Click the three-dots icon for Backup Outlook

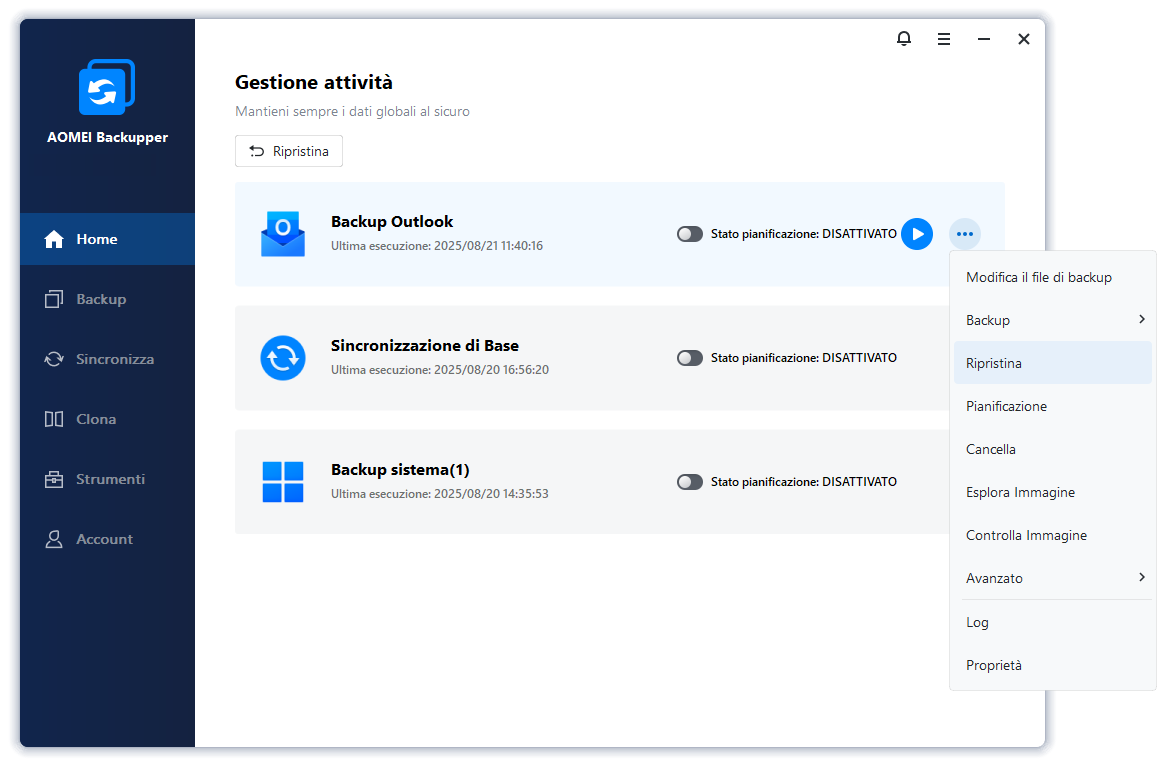pyautogui.click(x=965, y=234)
